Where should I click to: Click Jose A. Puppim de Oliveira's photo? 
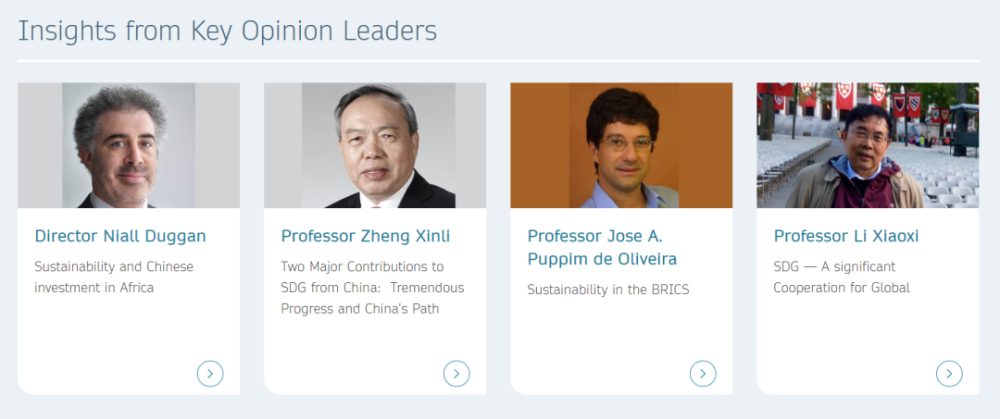click(x=621, y=145)
